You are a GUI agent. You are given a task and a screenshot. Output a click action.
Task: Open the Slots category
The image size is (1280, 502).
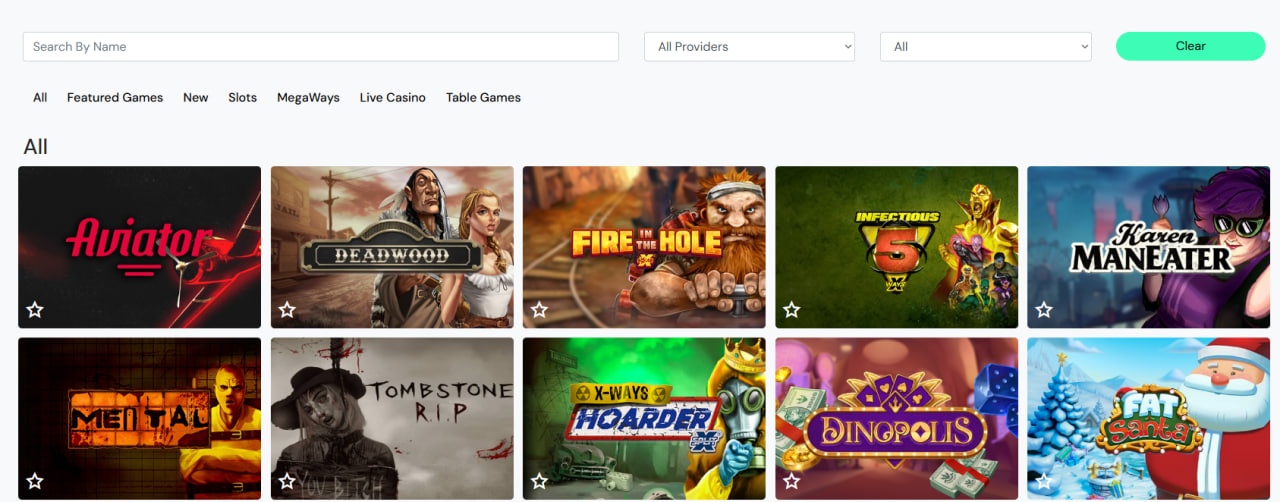pos(242,97)
